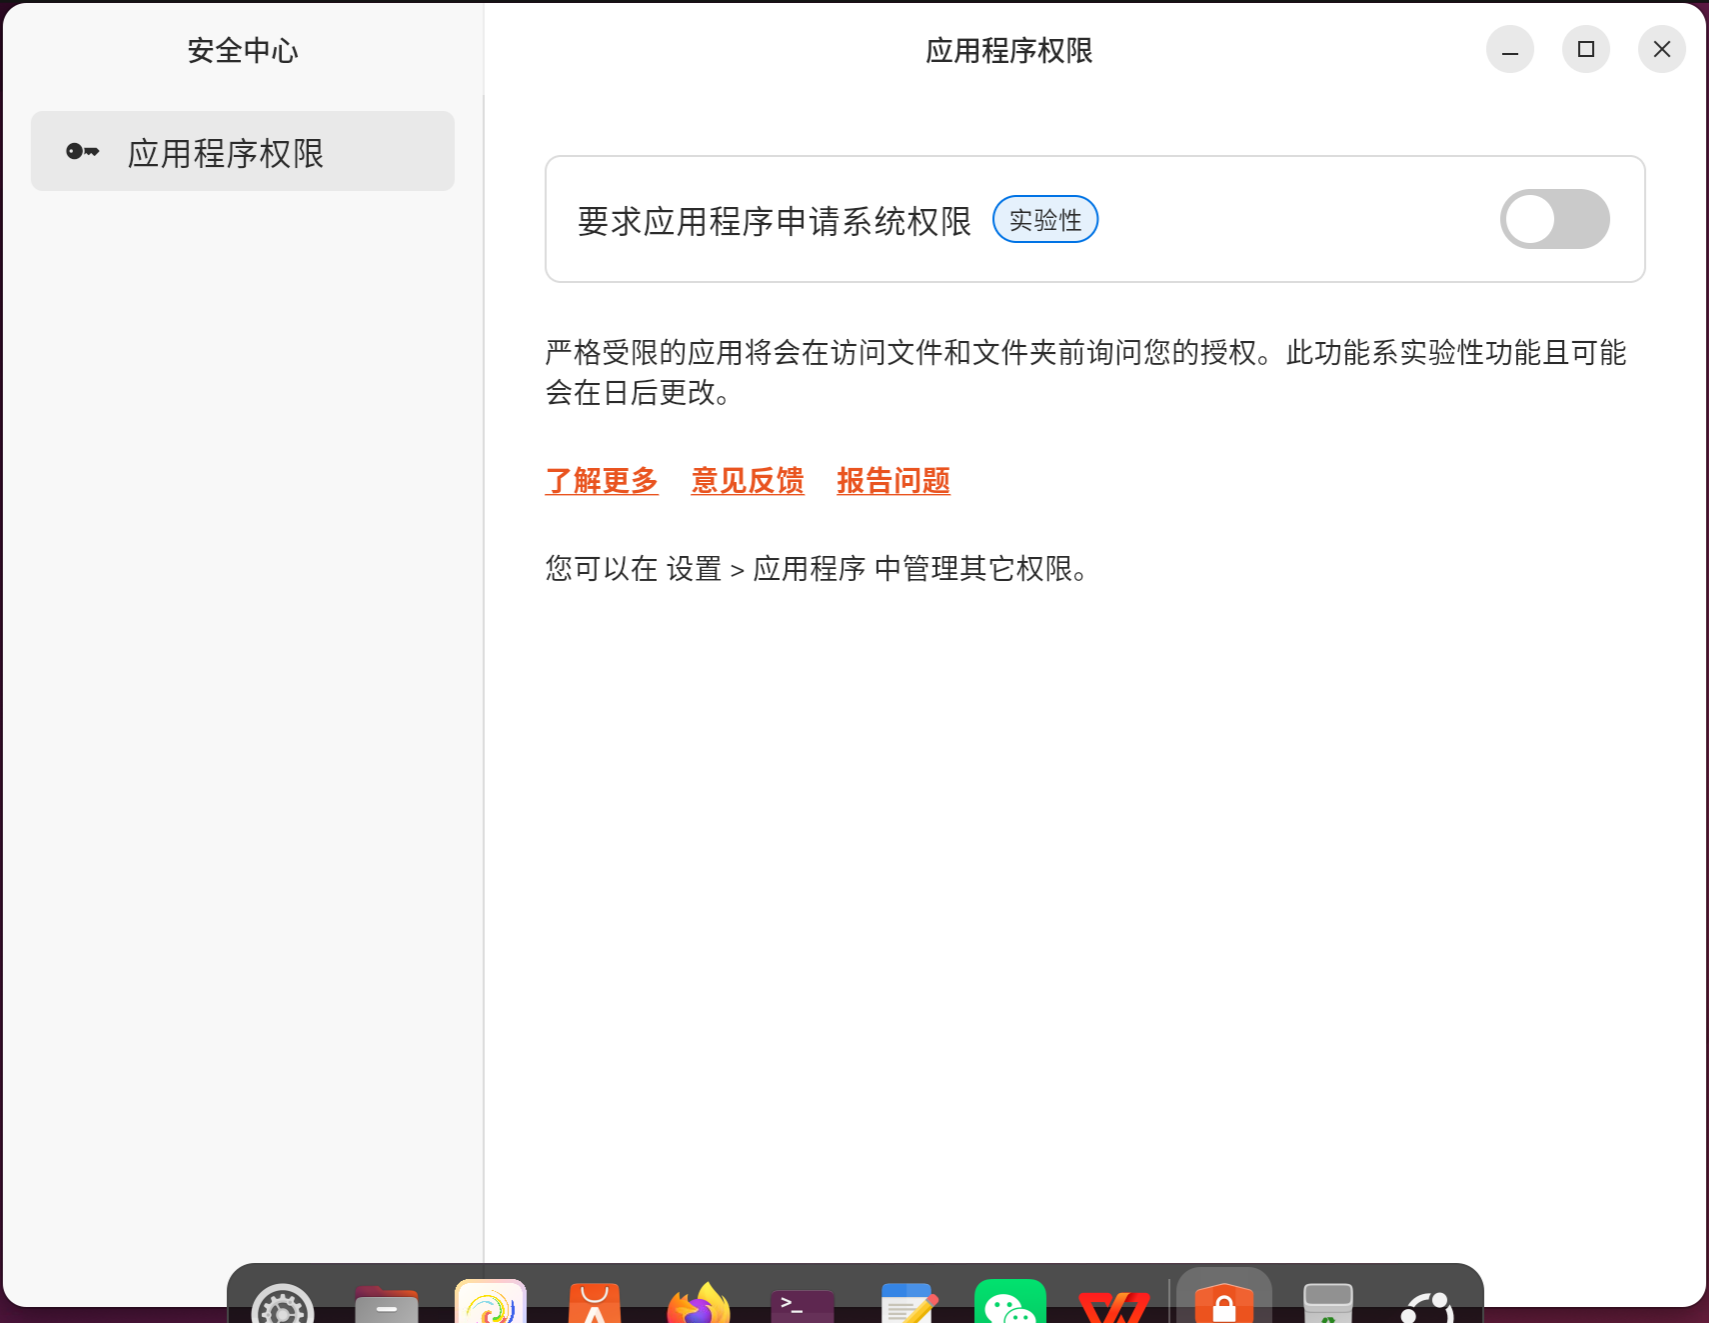Open the red WPS Office icon
Viewport: 1709px width, 1323px height.
click(1114, 1306)
